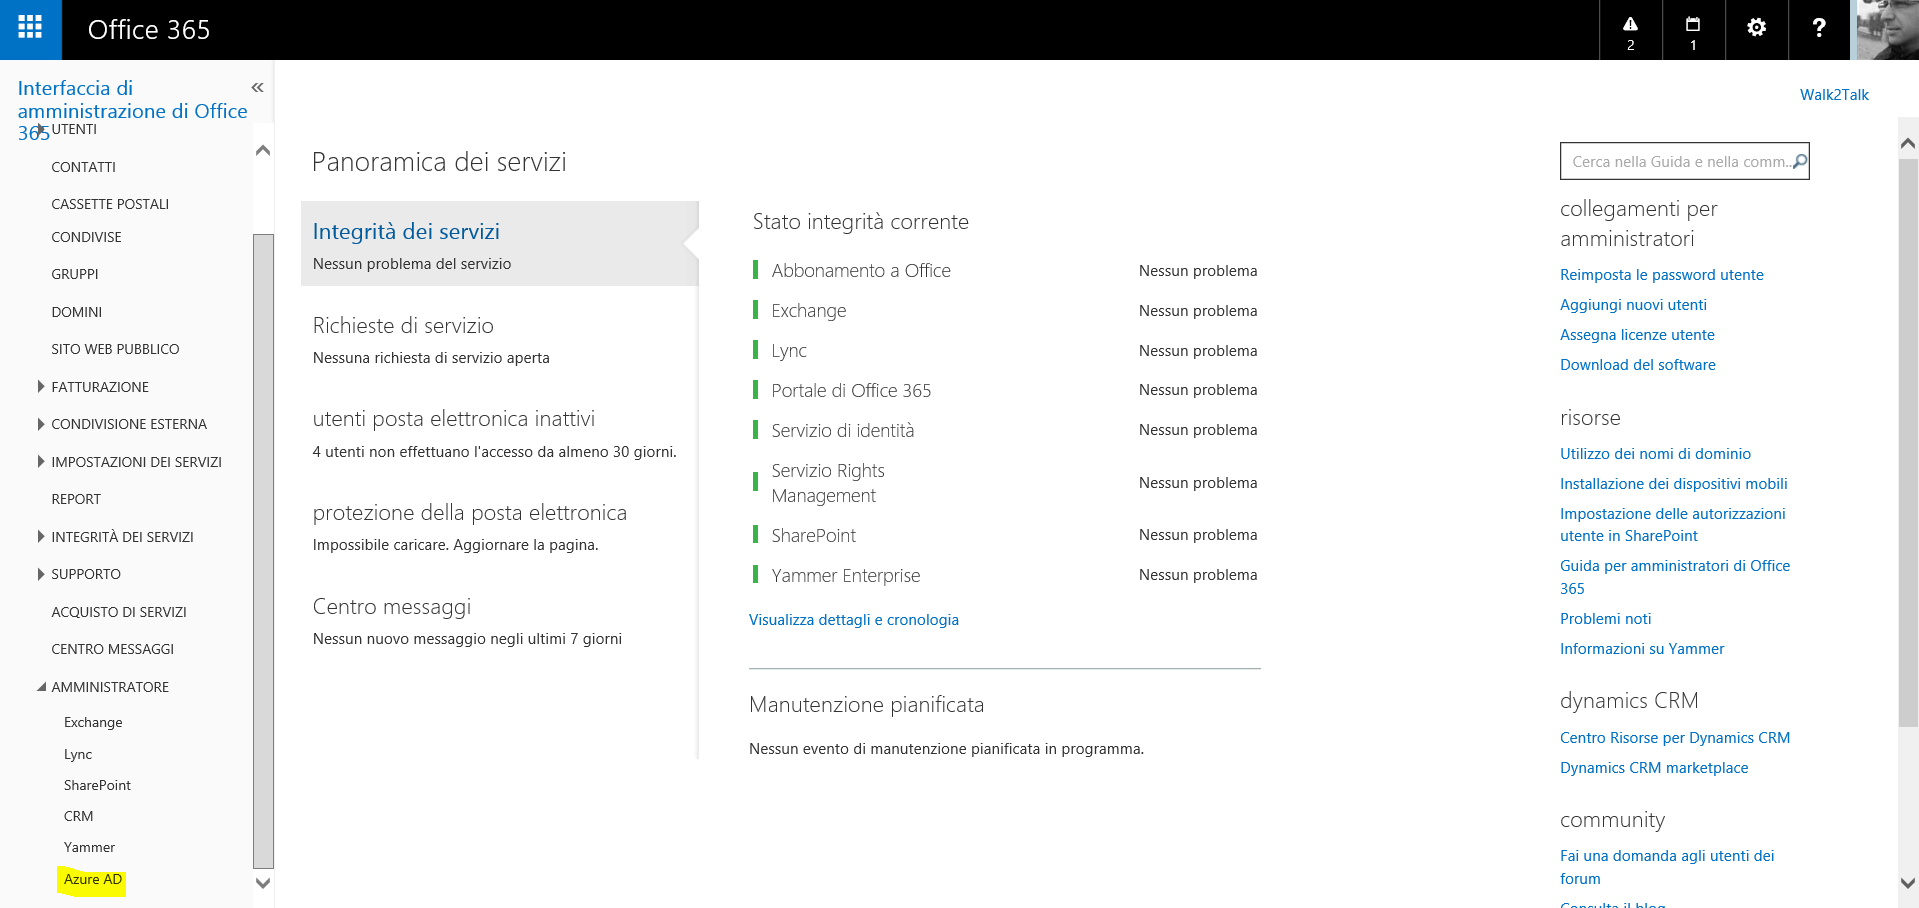Click the SharePoint service status row

1005,535
